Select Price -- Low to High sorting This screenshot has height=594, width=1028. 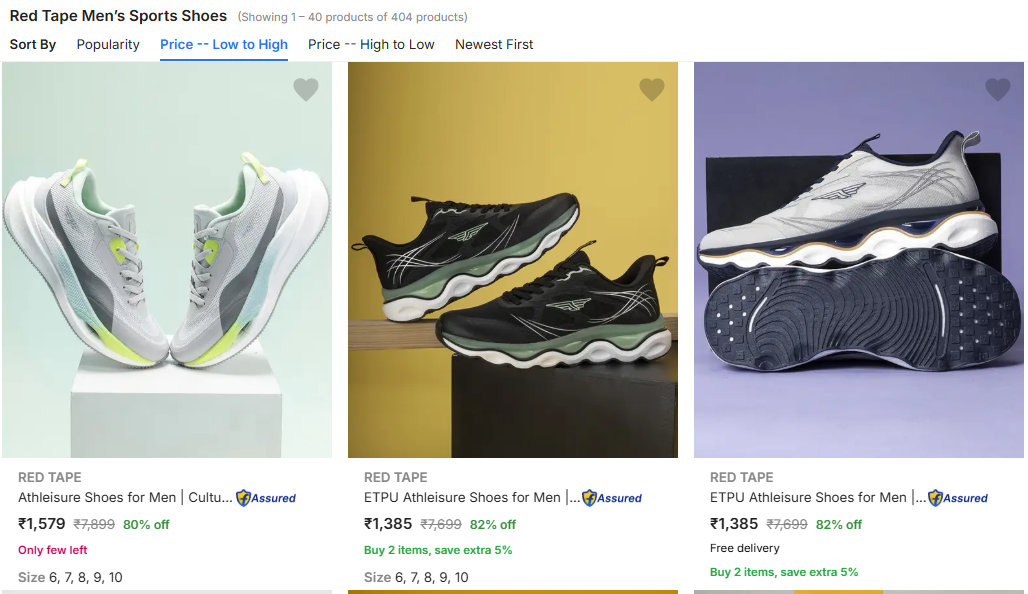coord(224,45)
